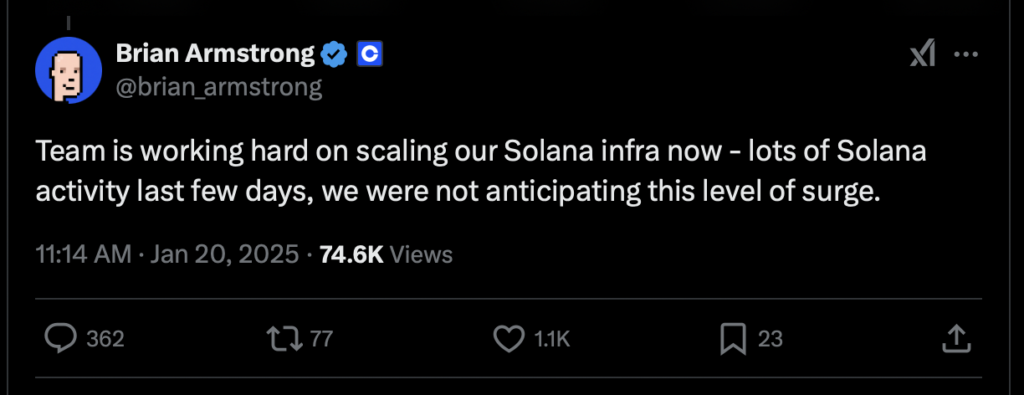Open the 11:14 AM timestamp link
1024x395 pixels.
pyautogui.click(x=84, y=255)
